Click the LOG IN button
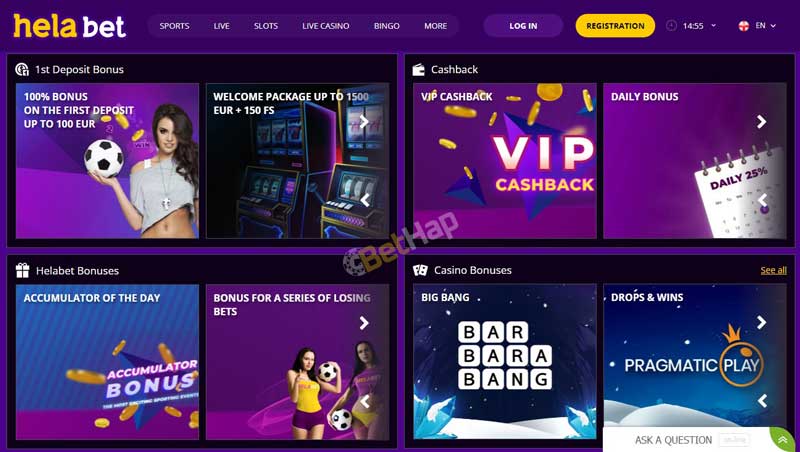The image size is (800, 452). coord(523,26)
